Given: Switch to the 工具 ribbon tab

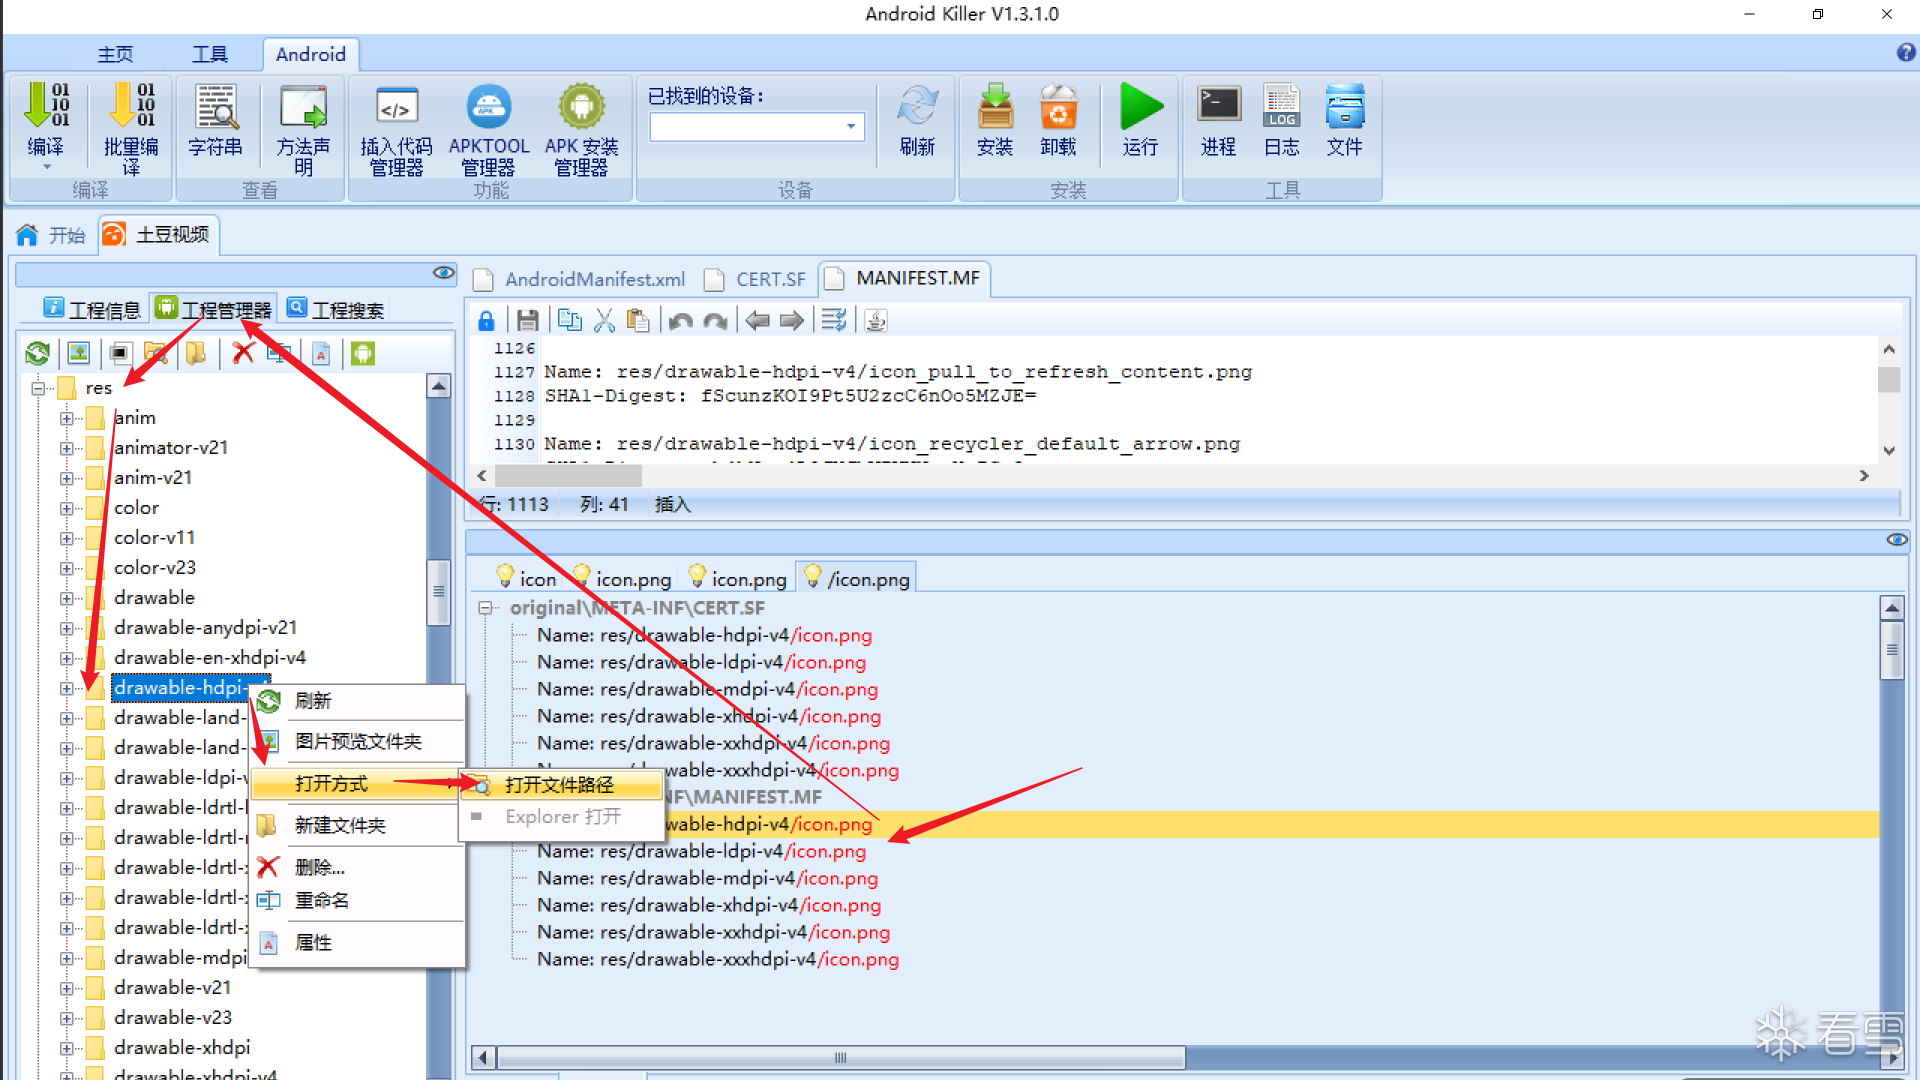Looking at the screenshot, I should tap(210, 54).
